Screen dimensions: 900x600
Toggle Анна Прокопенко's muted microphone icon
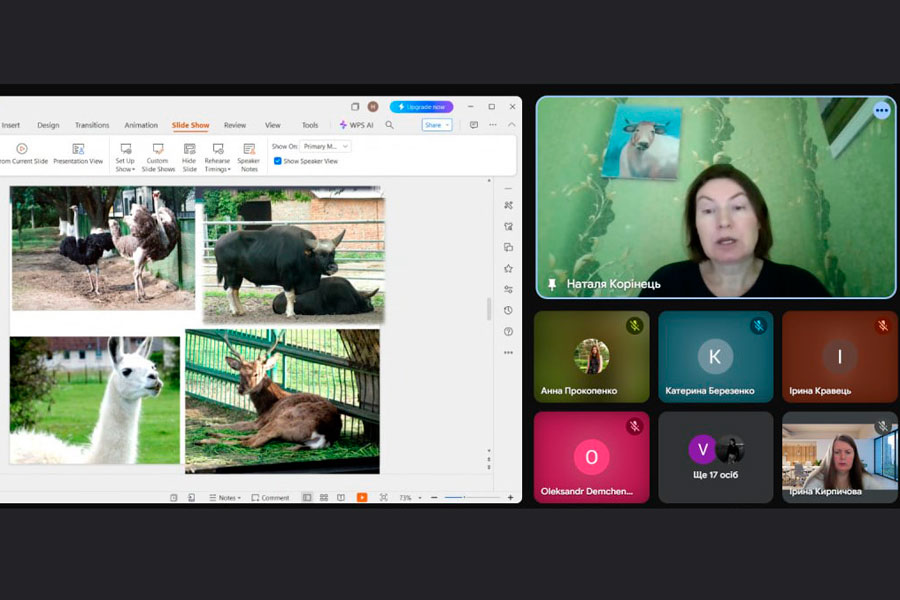634,326
